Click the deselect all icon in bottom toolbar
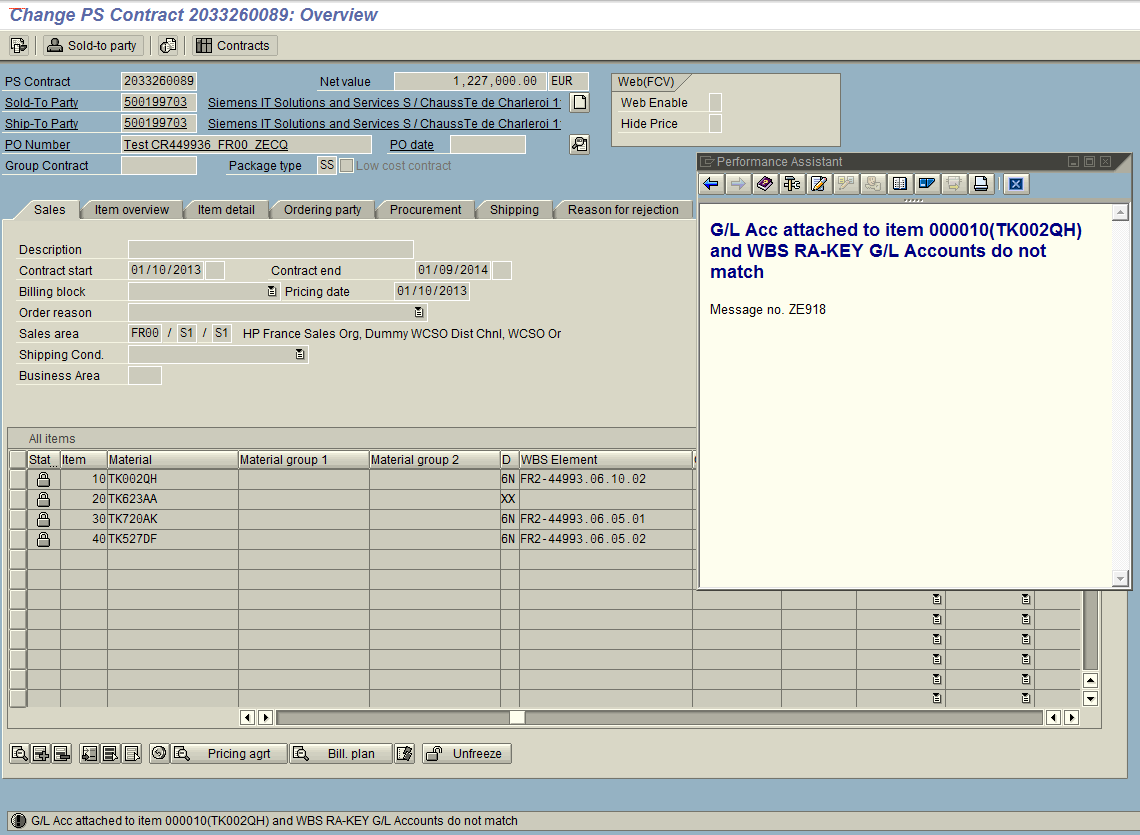 (132, 754)
